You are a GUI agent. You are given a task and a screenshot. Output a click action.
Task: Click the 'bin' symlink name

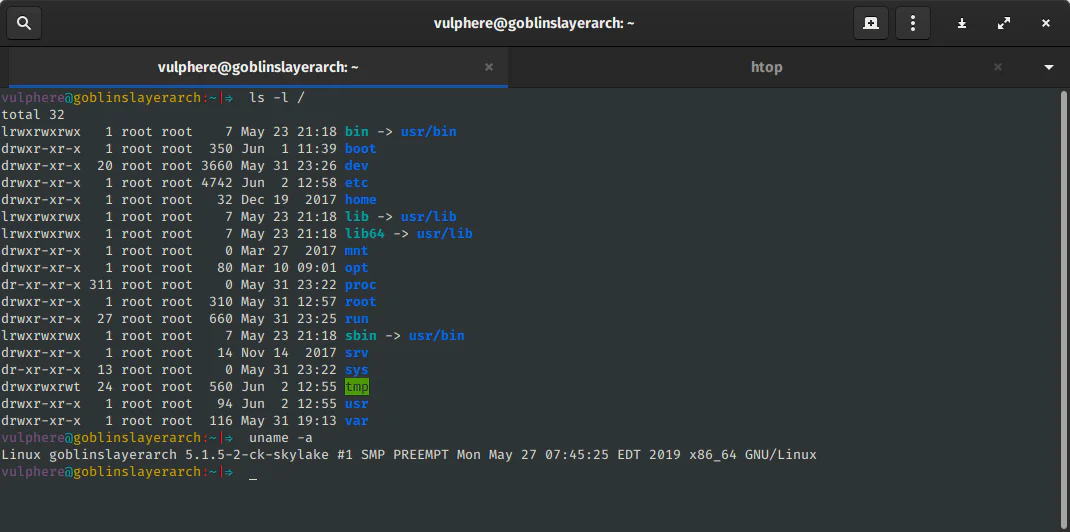[x=356, y=132]
